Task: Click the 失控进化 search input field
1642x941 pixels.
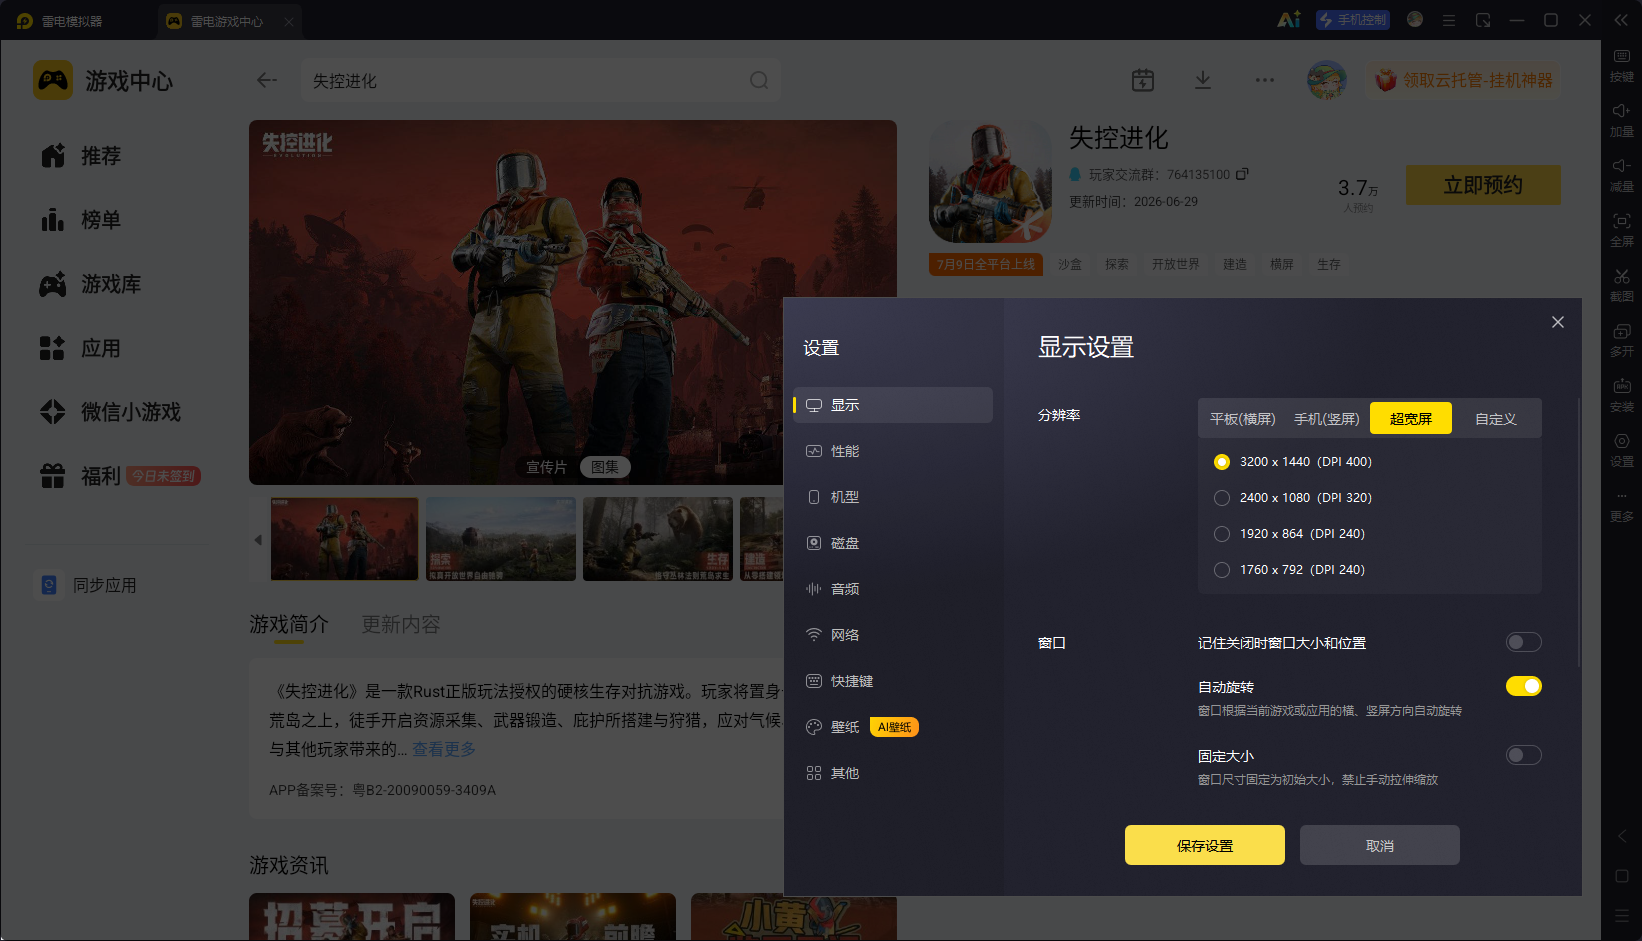Action: [x=540, y=80]
